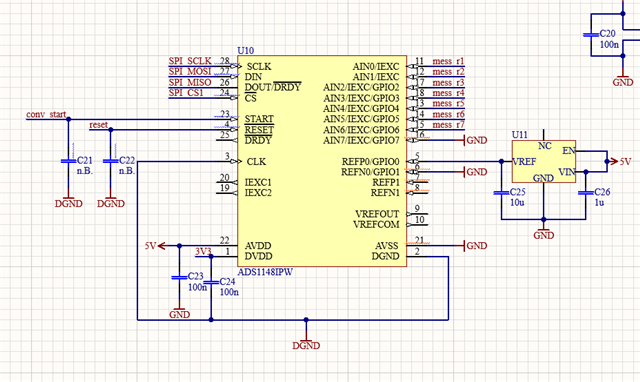640x382 pixels.
Task: Click the SPI_CS1 net label
Action: [x=186, y=93]
